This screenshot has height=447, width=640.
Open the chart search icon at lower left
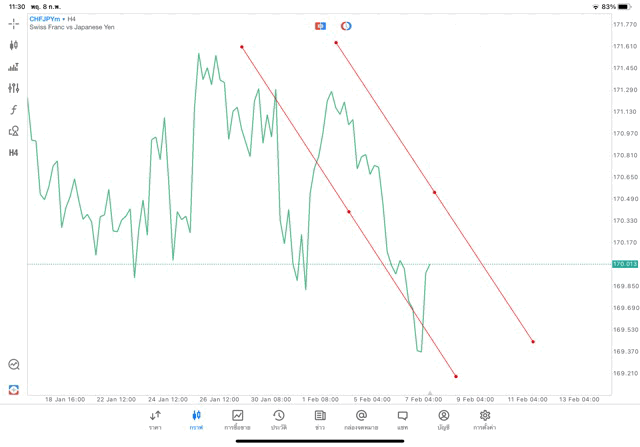[x=14, y=365]
